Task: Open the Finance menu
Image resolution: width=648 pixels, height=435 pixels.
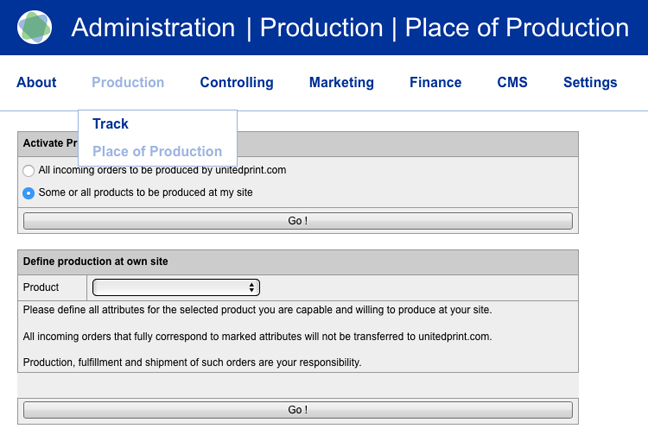Action: [x=435, y=83]
